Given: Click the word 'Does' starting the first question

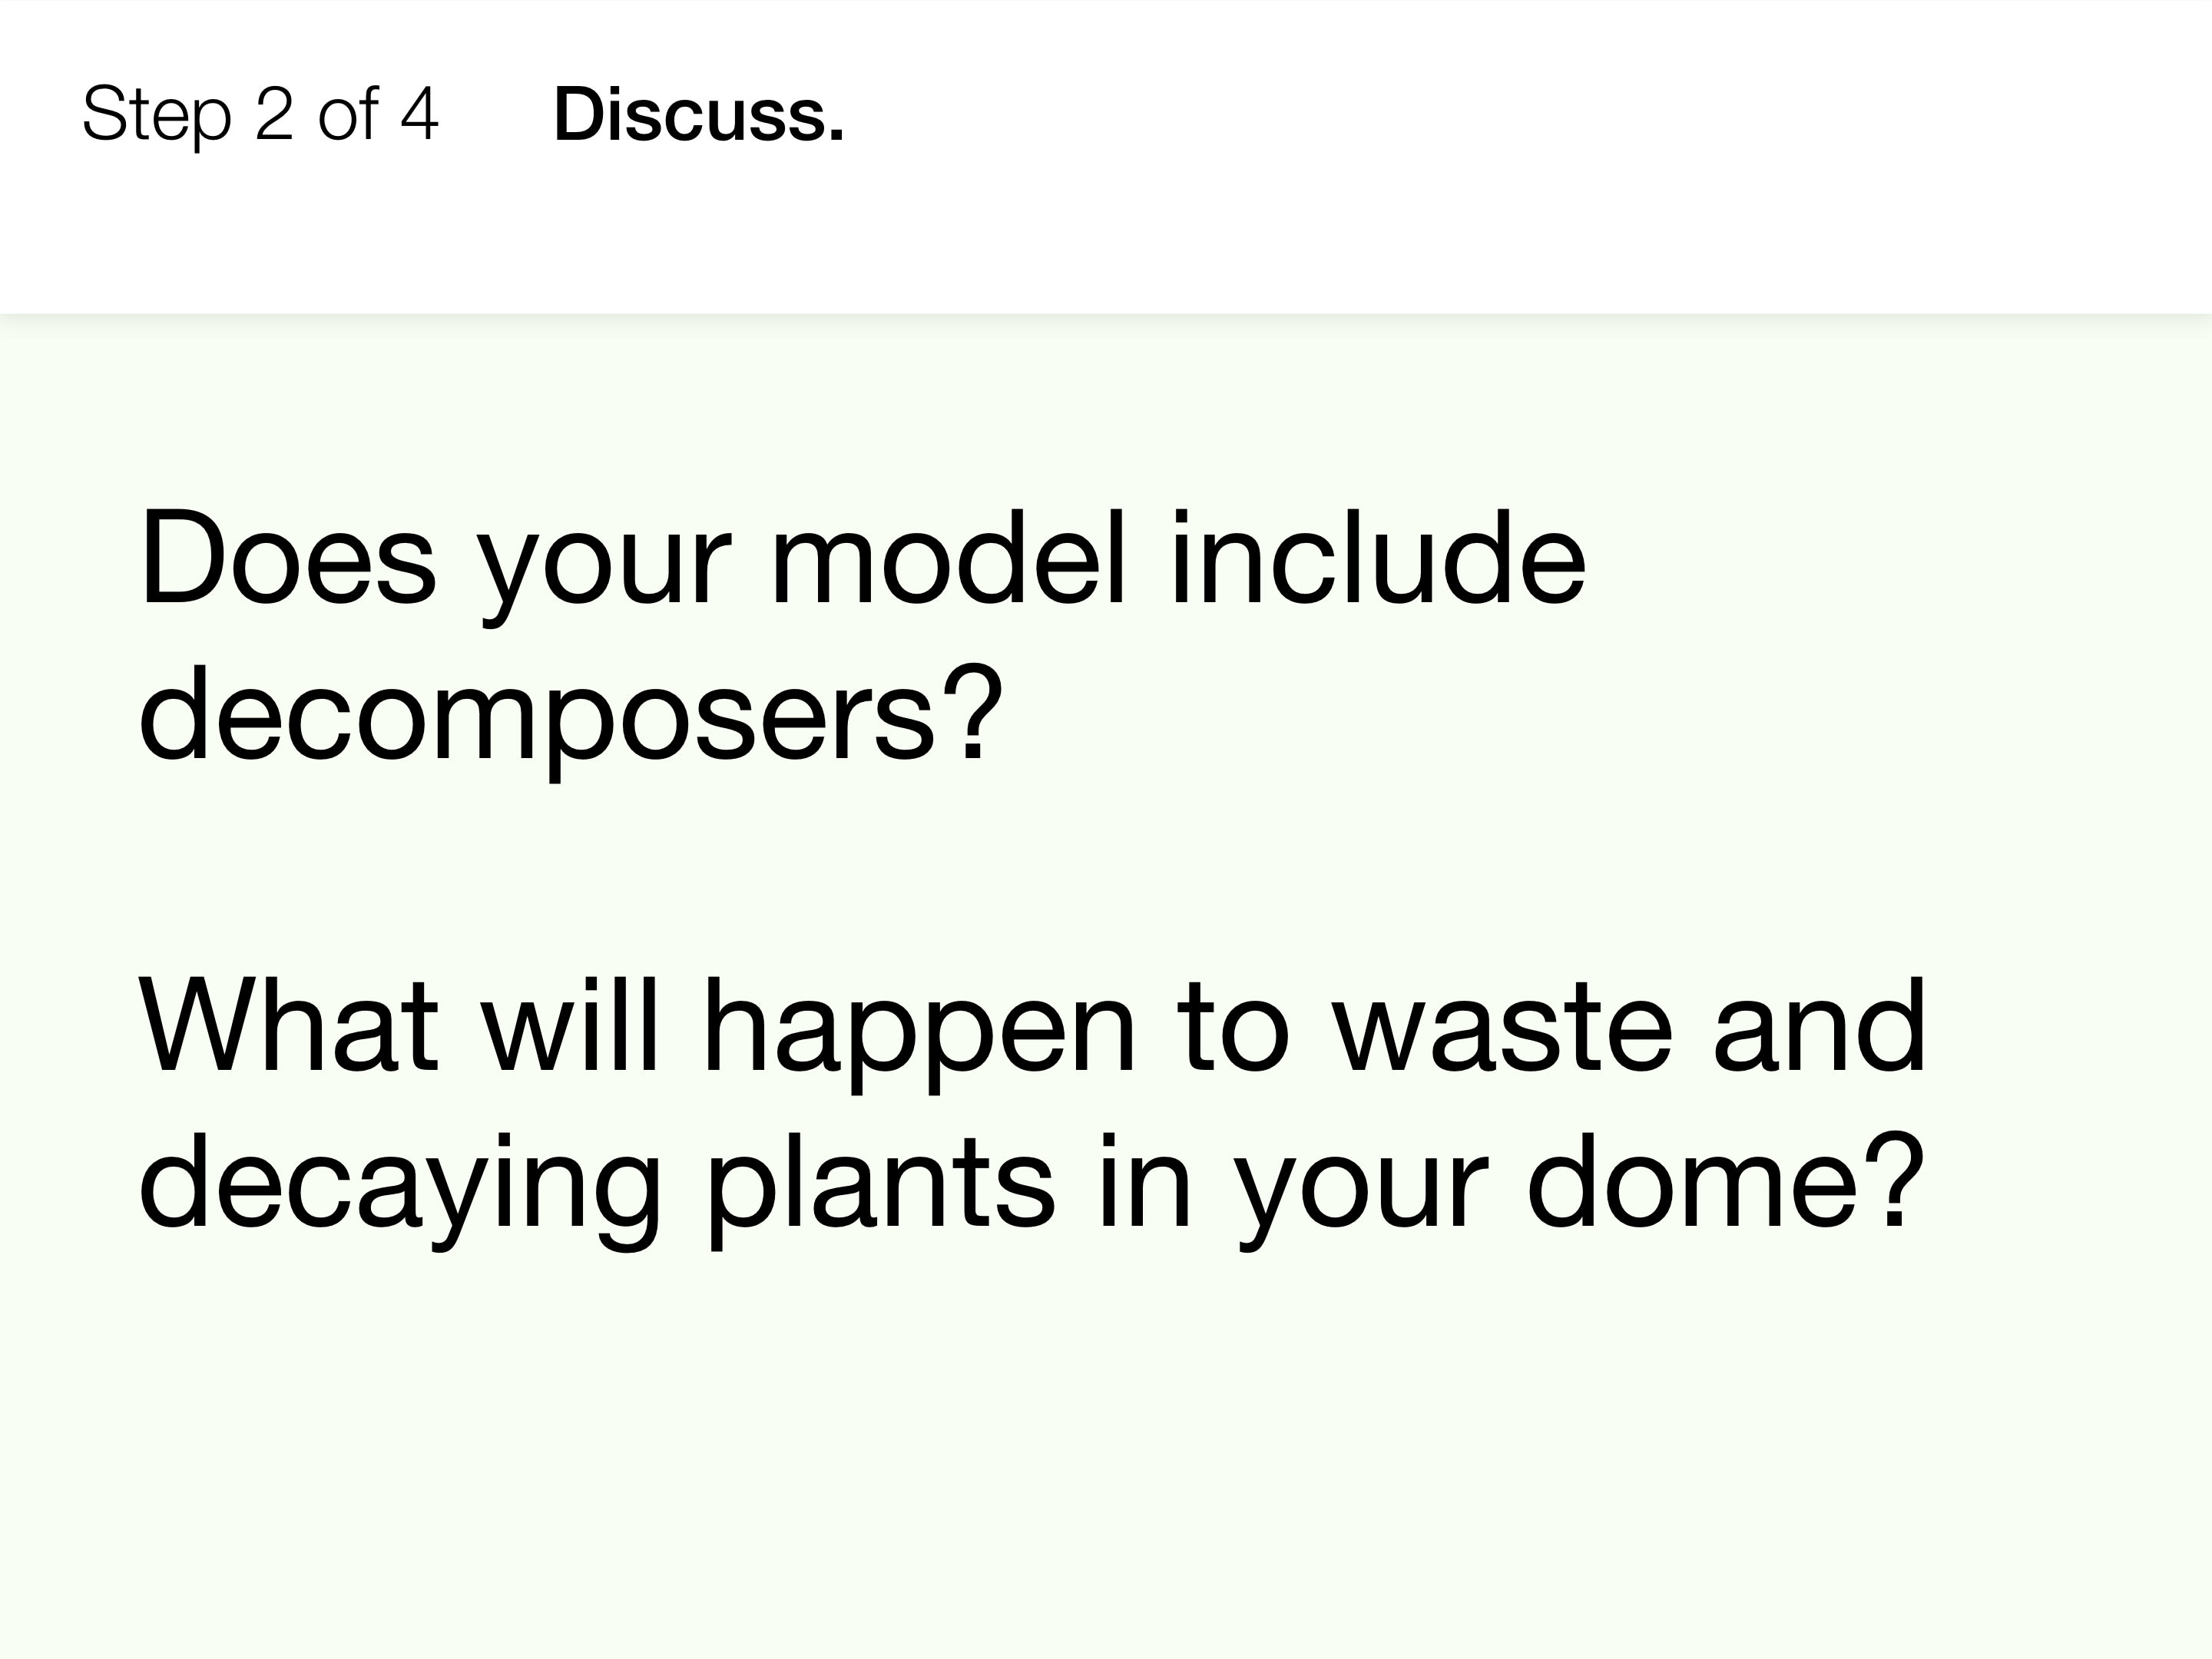Looking at the screenshot, I should point(288,558).
